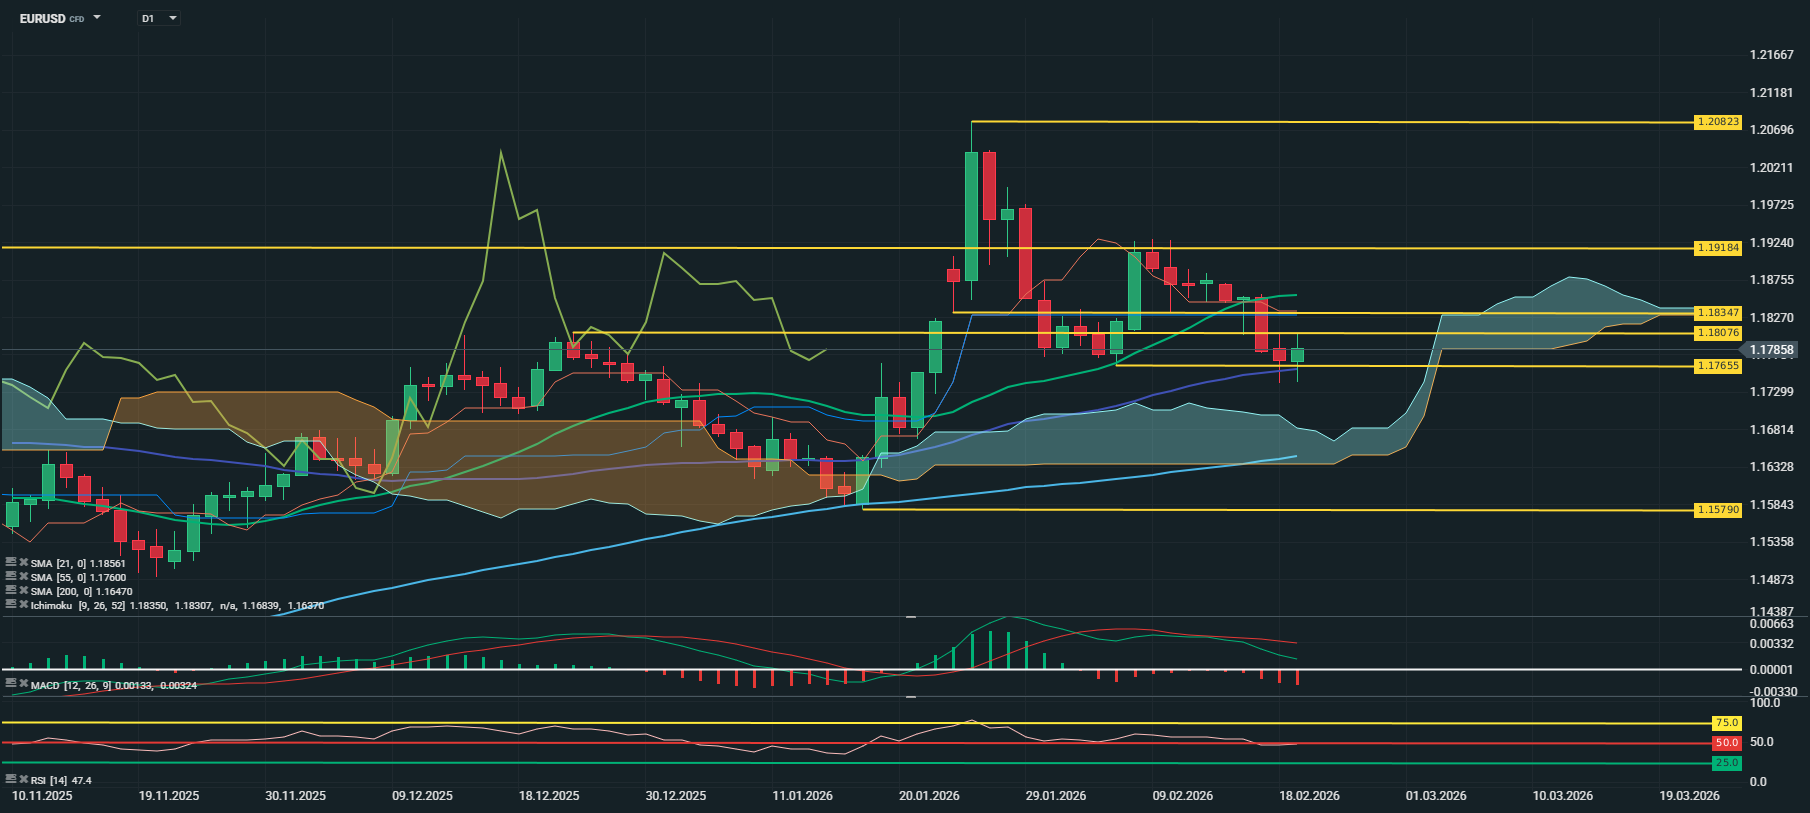Remove the SMA 200 indicator
The image size is (1810, 813).
23,591
